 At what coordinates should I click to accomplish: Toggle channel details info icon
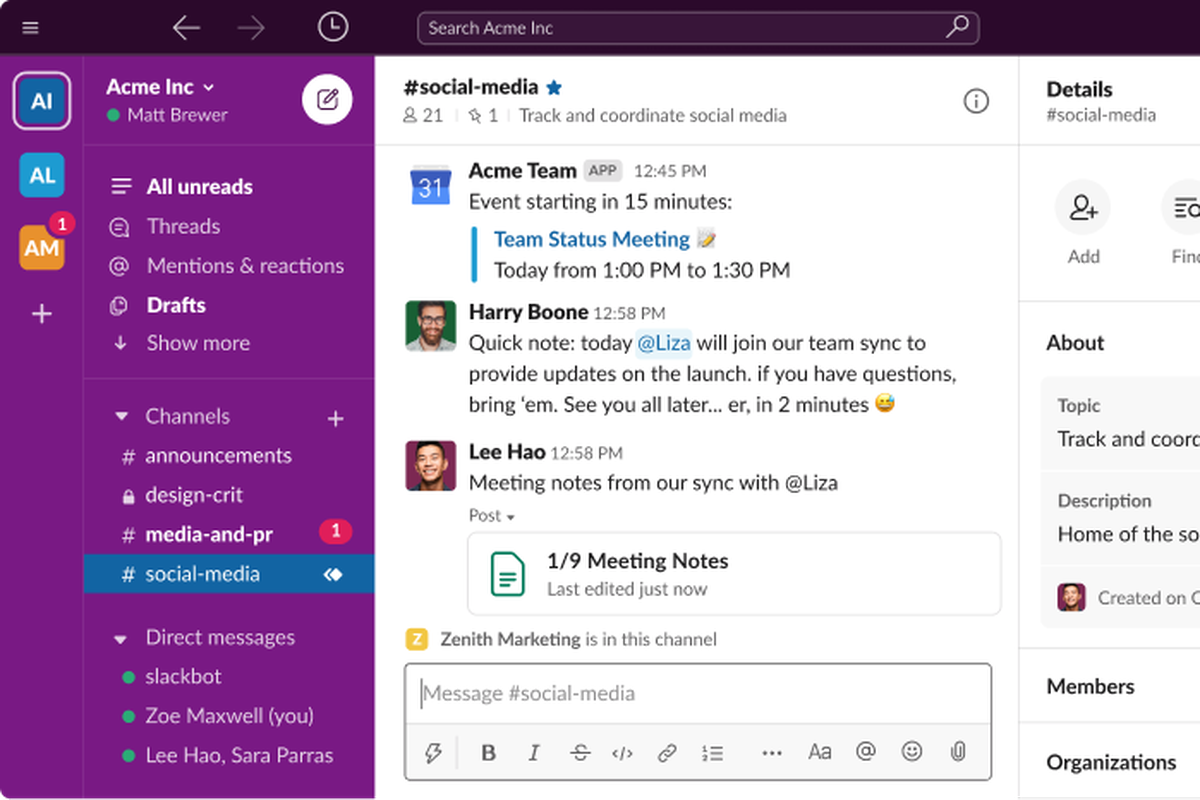point(976,100)
